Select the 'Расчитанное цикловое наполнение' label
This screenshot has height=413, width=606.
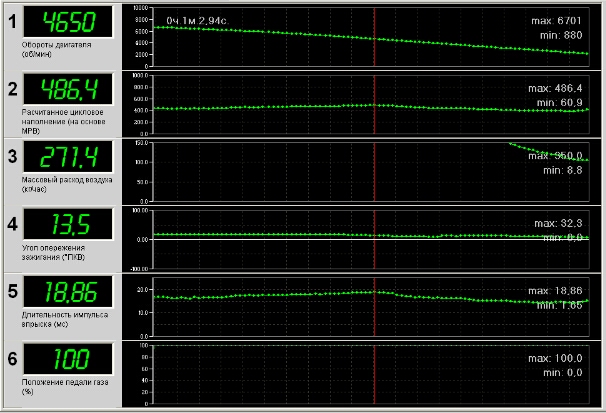click(x=63, y=121)
